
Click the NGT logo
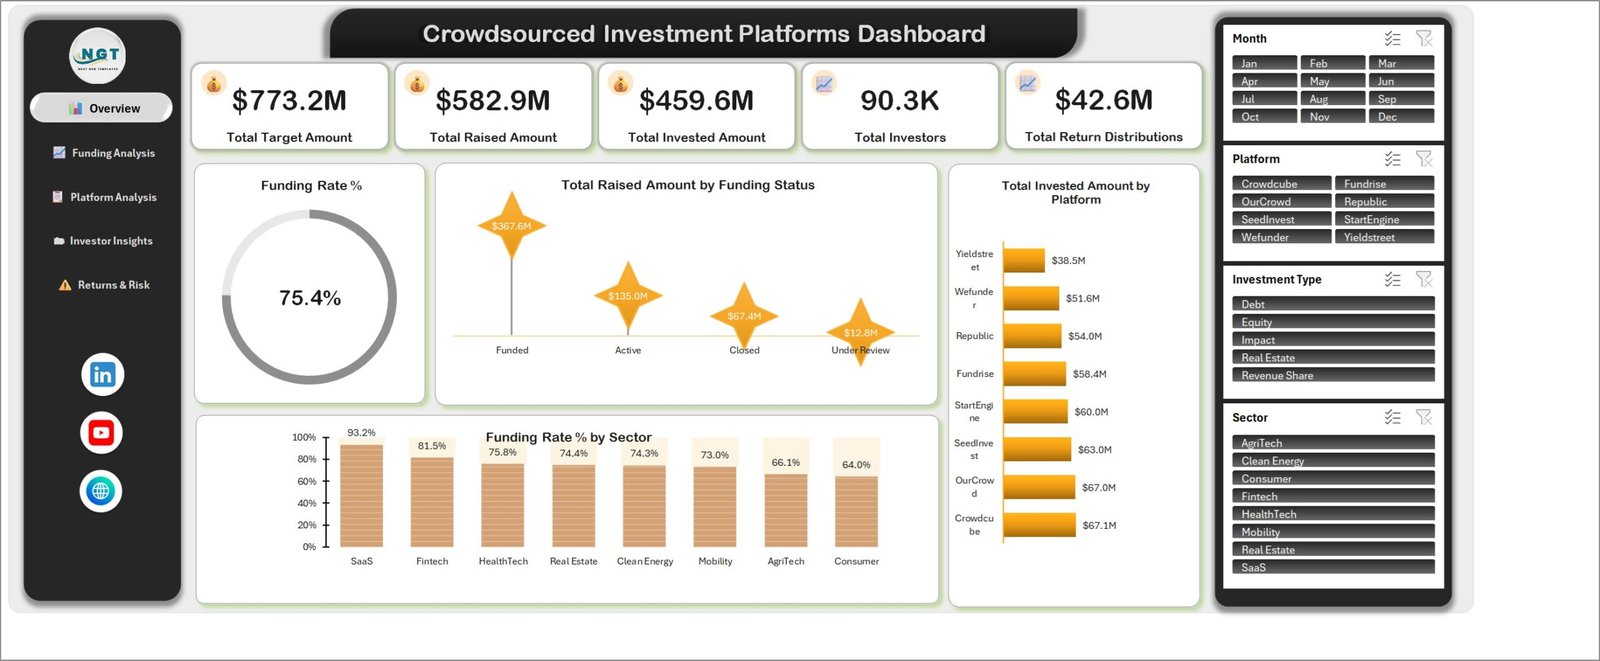[x=98, y=56]
